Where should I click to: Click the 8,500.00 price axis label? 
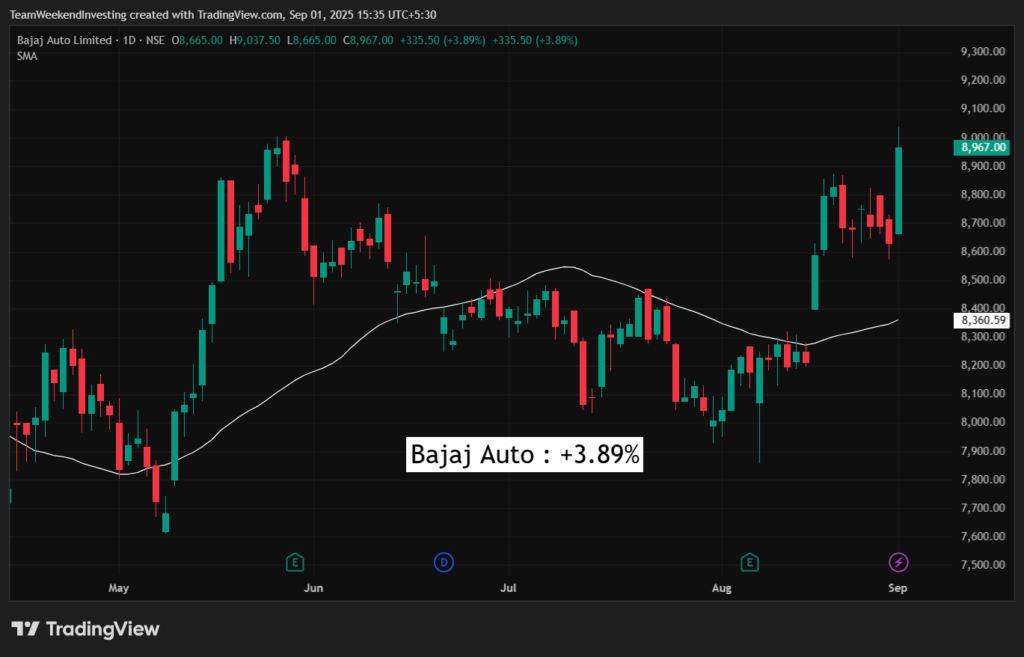tap(983, 280)
